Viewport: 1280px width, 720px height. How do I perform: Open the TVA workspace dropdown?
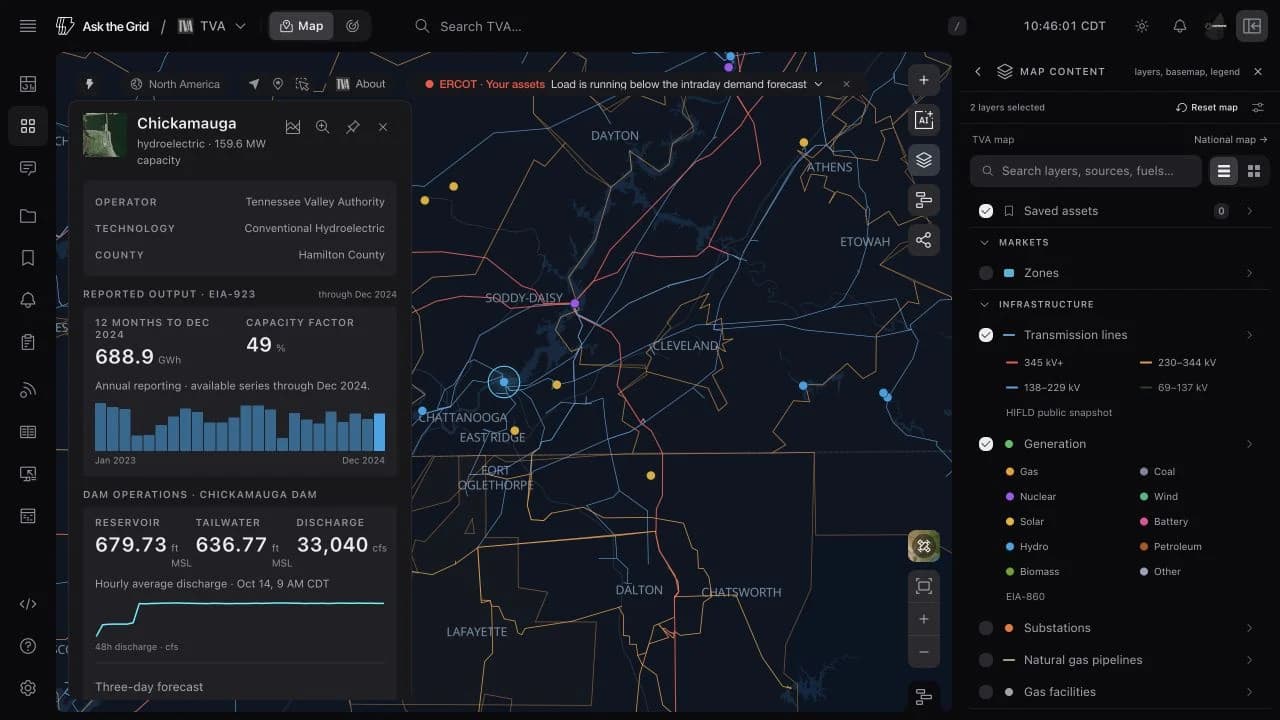click(212, 26)
